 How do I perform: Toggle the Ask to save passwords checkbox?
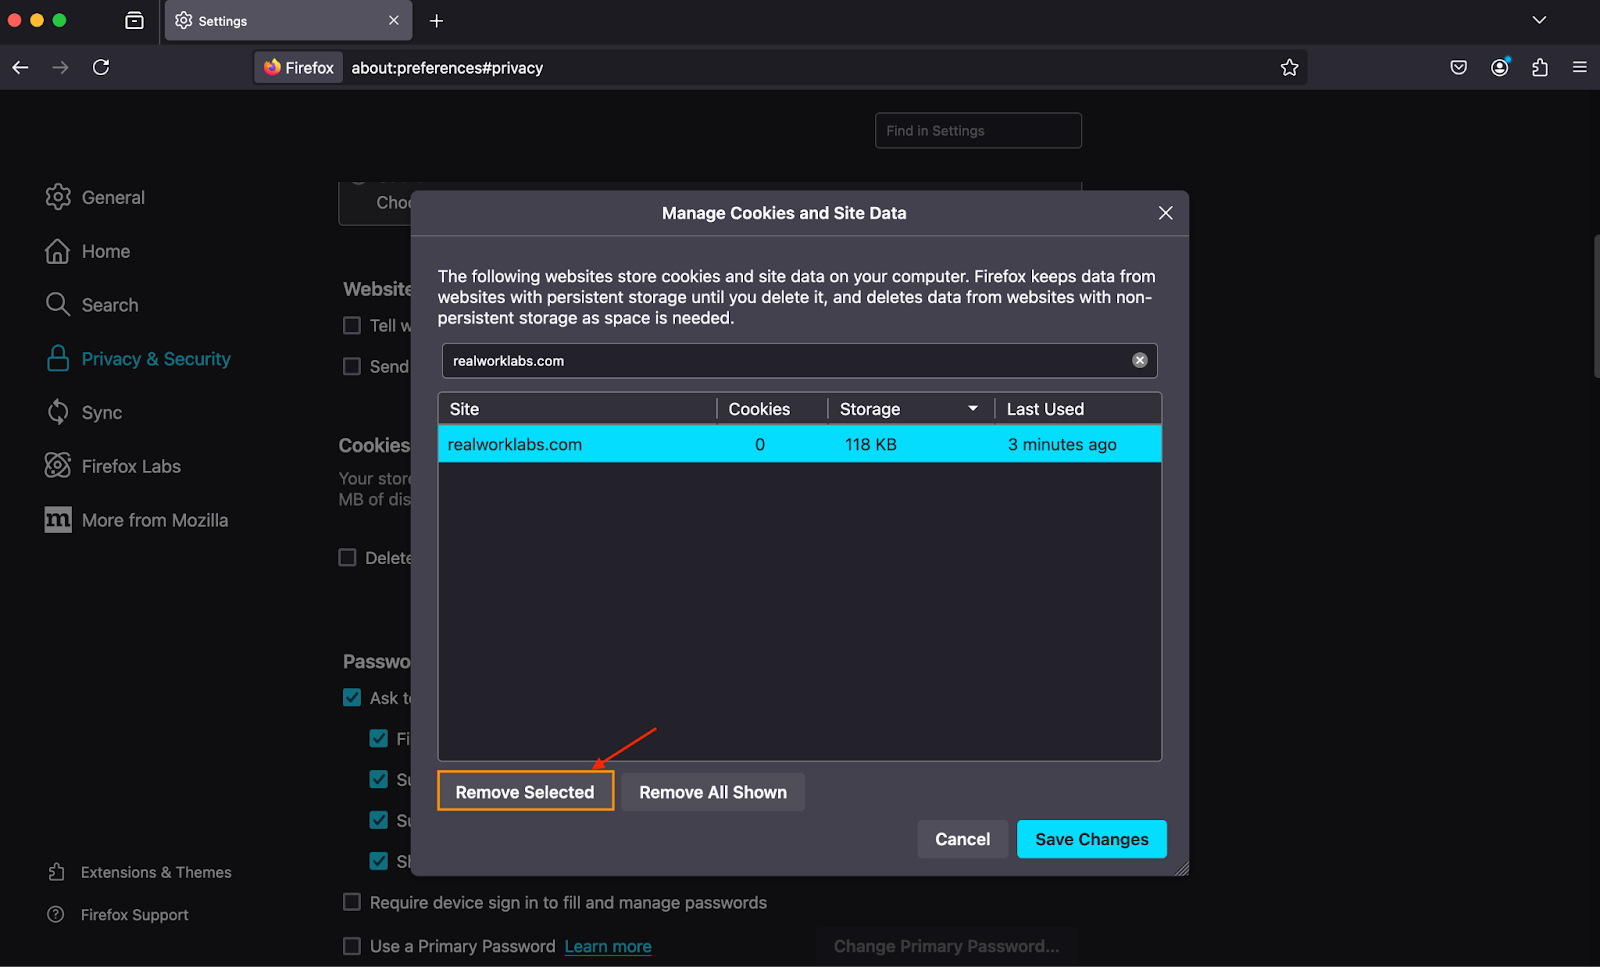pos(352,697)
